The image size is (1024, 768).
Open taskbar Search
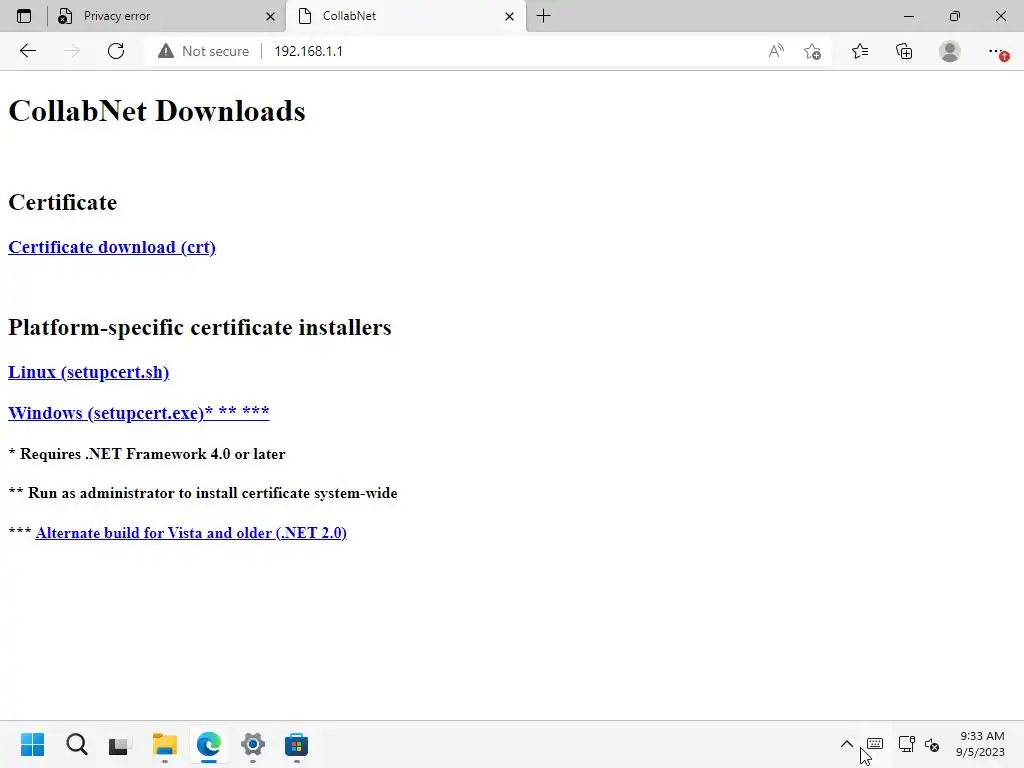pyautogui.click(x=76, y=744)
